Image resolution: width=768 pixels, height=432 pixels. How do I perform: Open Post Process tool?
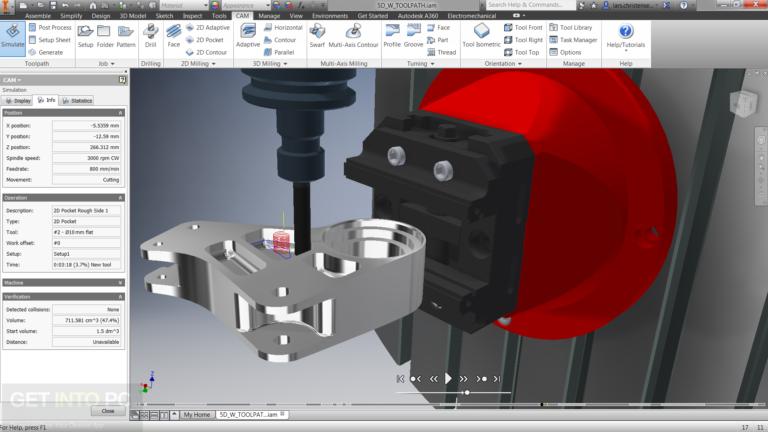(x=50, y=27)
